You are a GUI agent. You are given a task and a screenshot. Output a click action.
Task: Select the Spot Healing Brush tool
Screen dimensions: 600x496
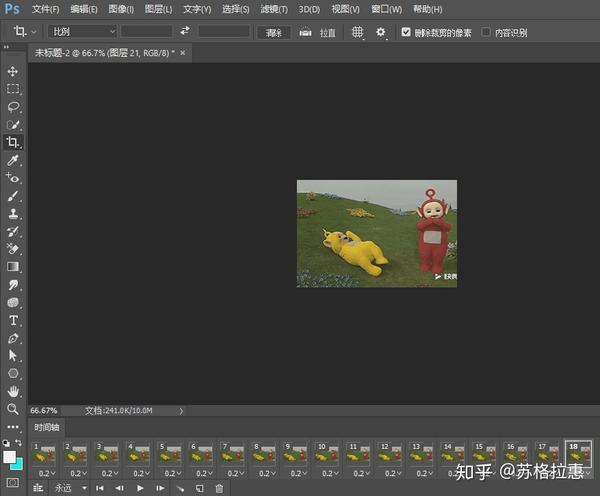pos(13,178)
